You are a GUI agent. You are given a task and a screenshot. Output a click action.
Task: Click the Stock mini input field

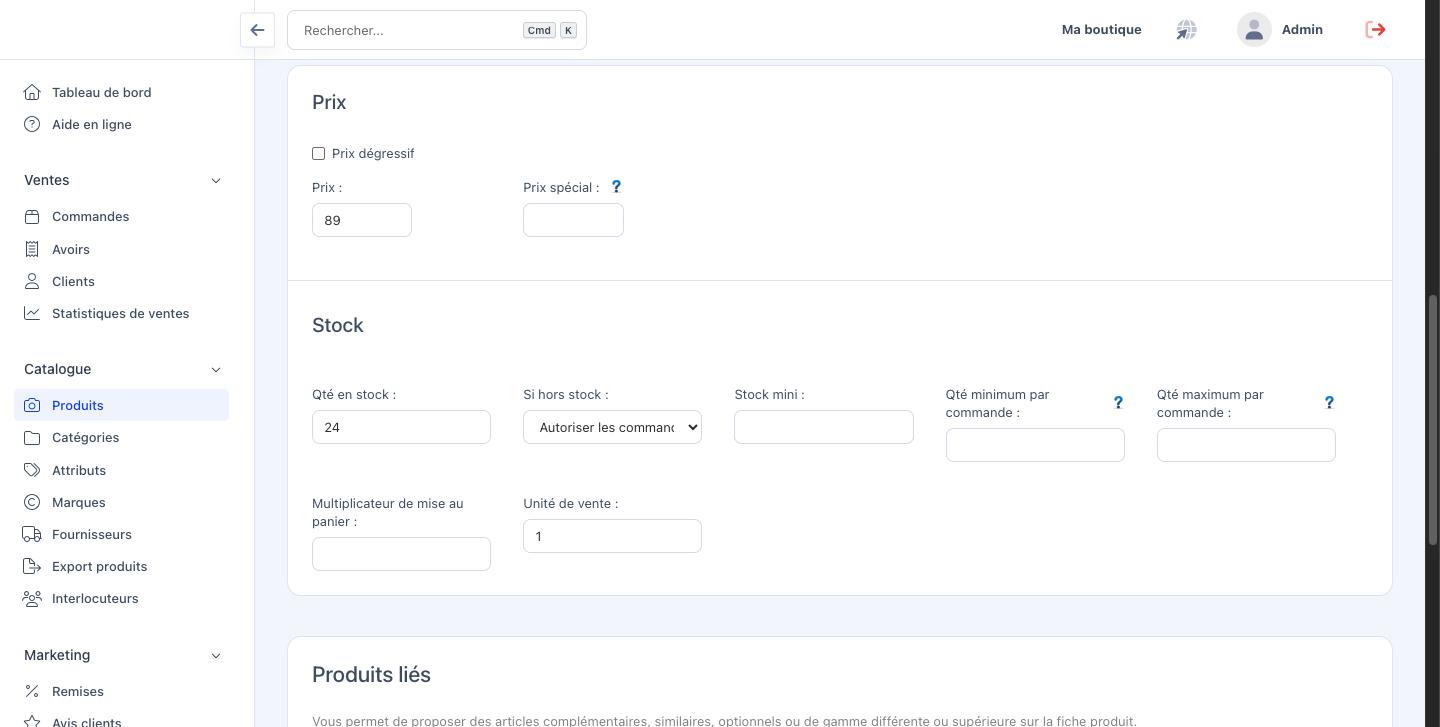click(x=824, y=427)
